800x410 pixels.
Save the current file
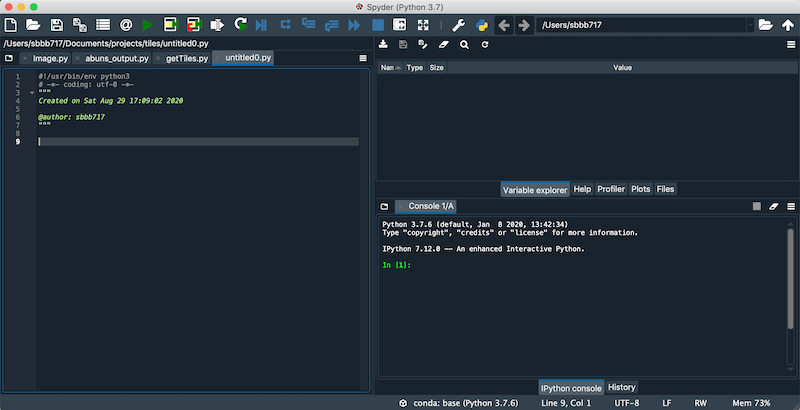(x=57, y=24)
